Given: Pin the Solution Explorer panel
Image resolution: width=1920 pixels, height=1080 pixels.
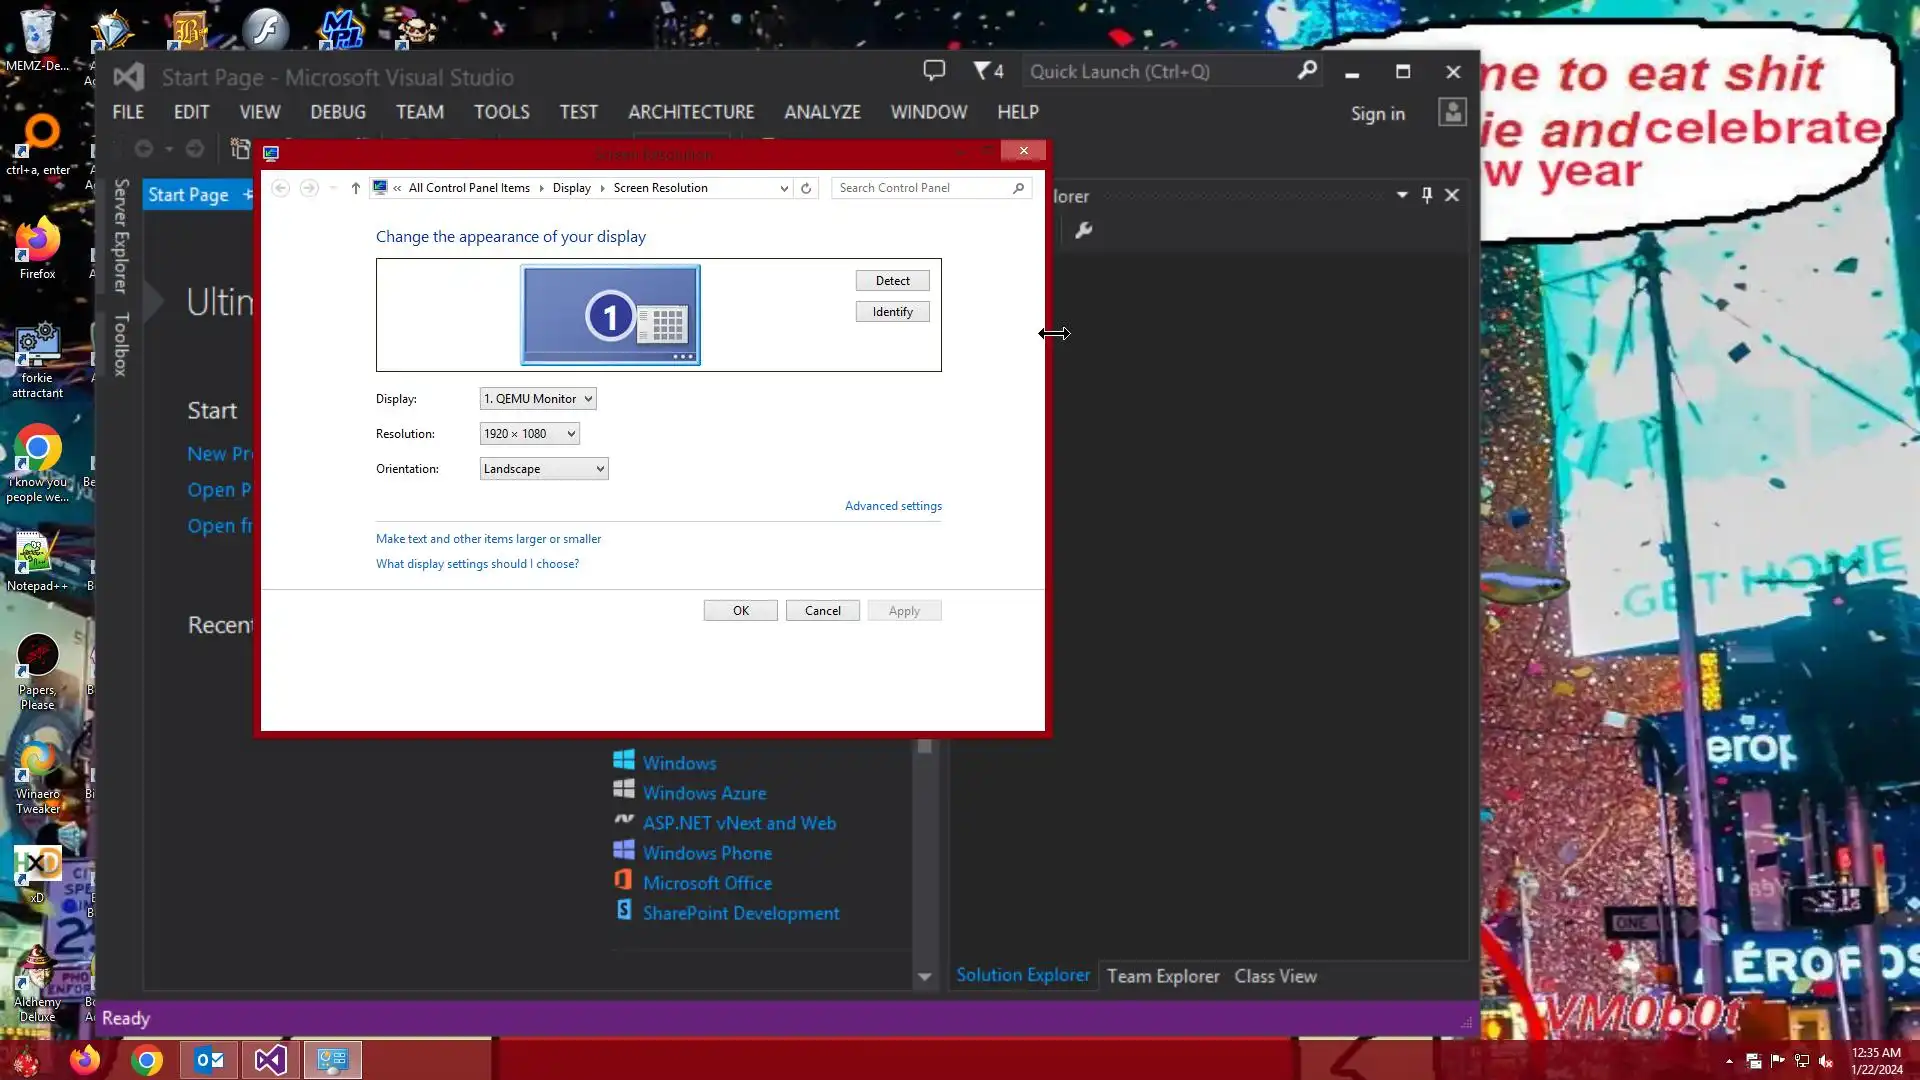Looking at the screenshot, I should 1427,195.
